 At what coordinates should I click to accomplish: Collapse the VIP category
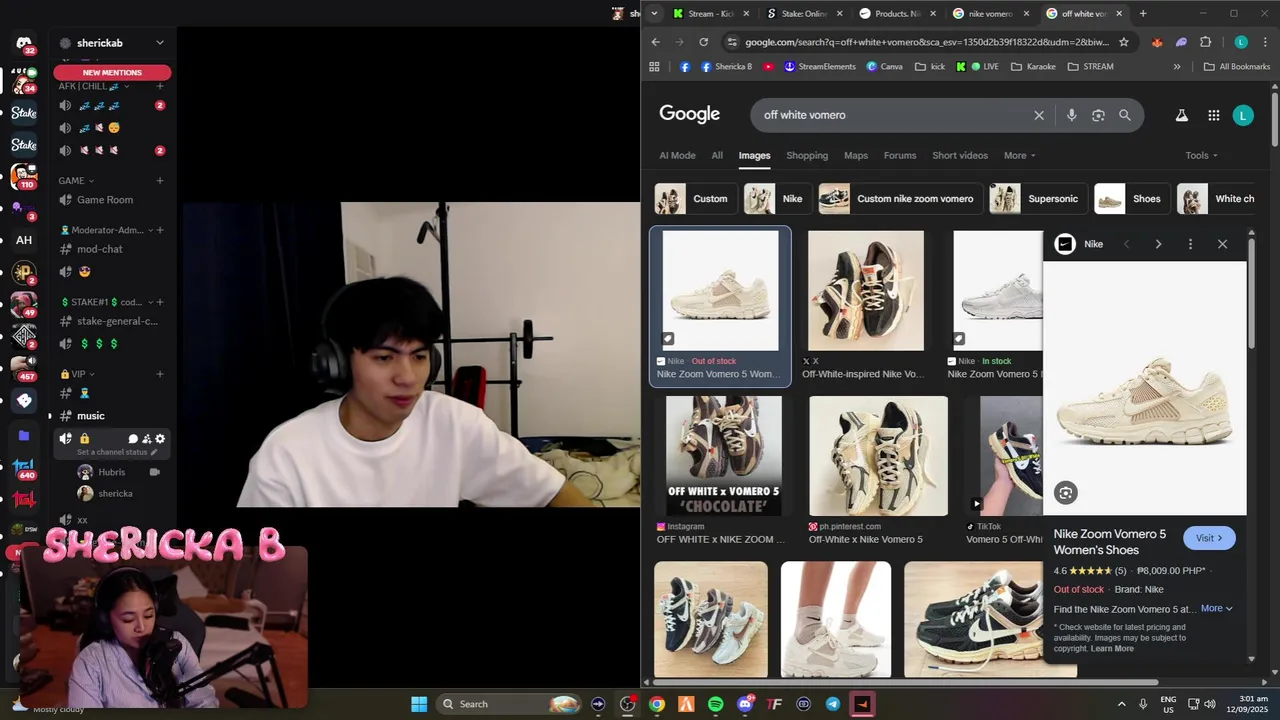click(x=76, y=374)
